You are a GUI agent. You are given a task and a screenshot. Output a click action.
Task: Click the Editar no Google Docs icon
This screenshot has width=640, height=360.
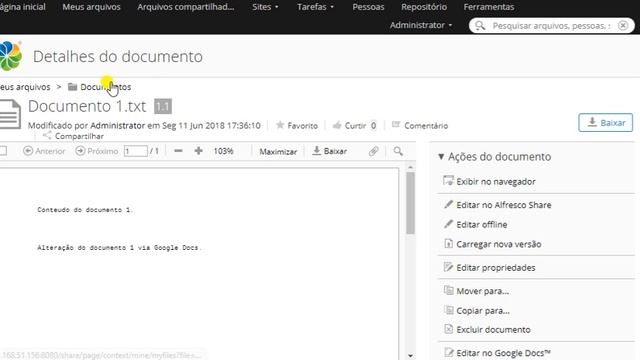coord(448,352)
